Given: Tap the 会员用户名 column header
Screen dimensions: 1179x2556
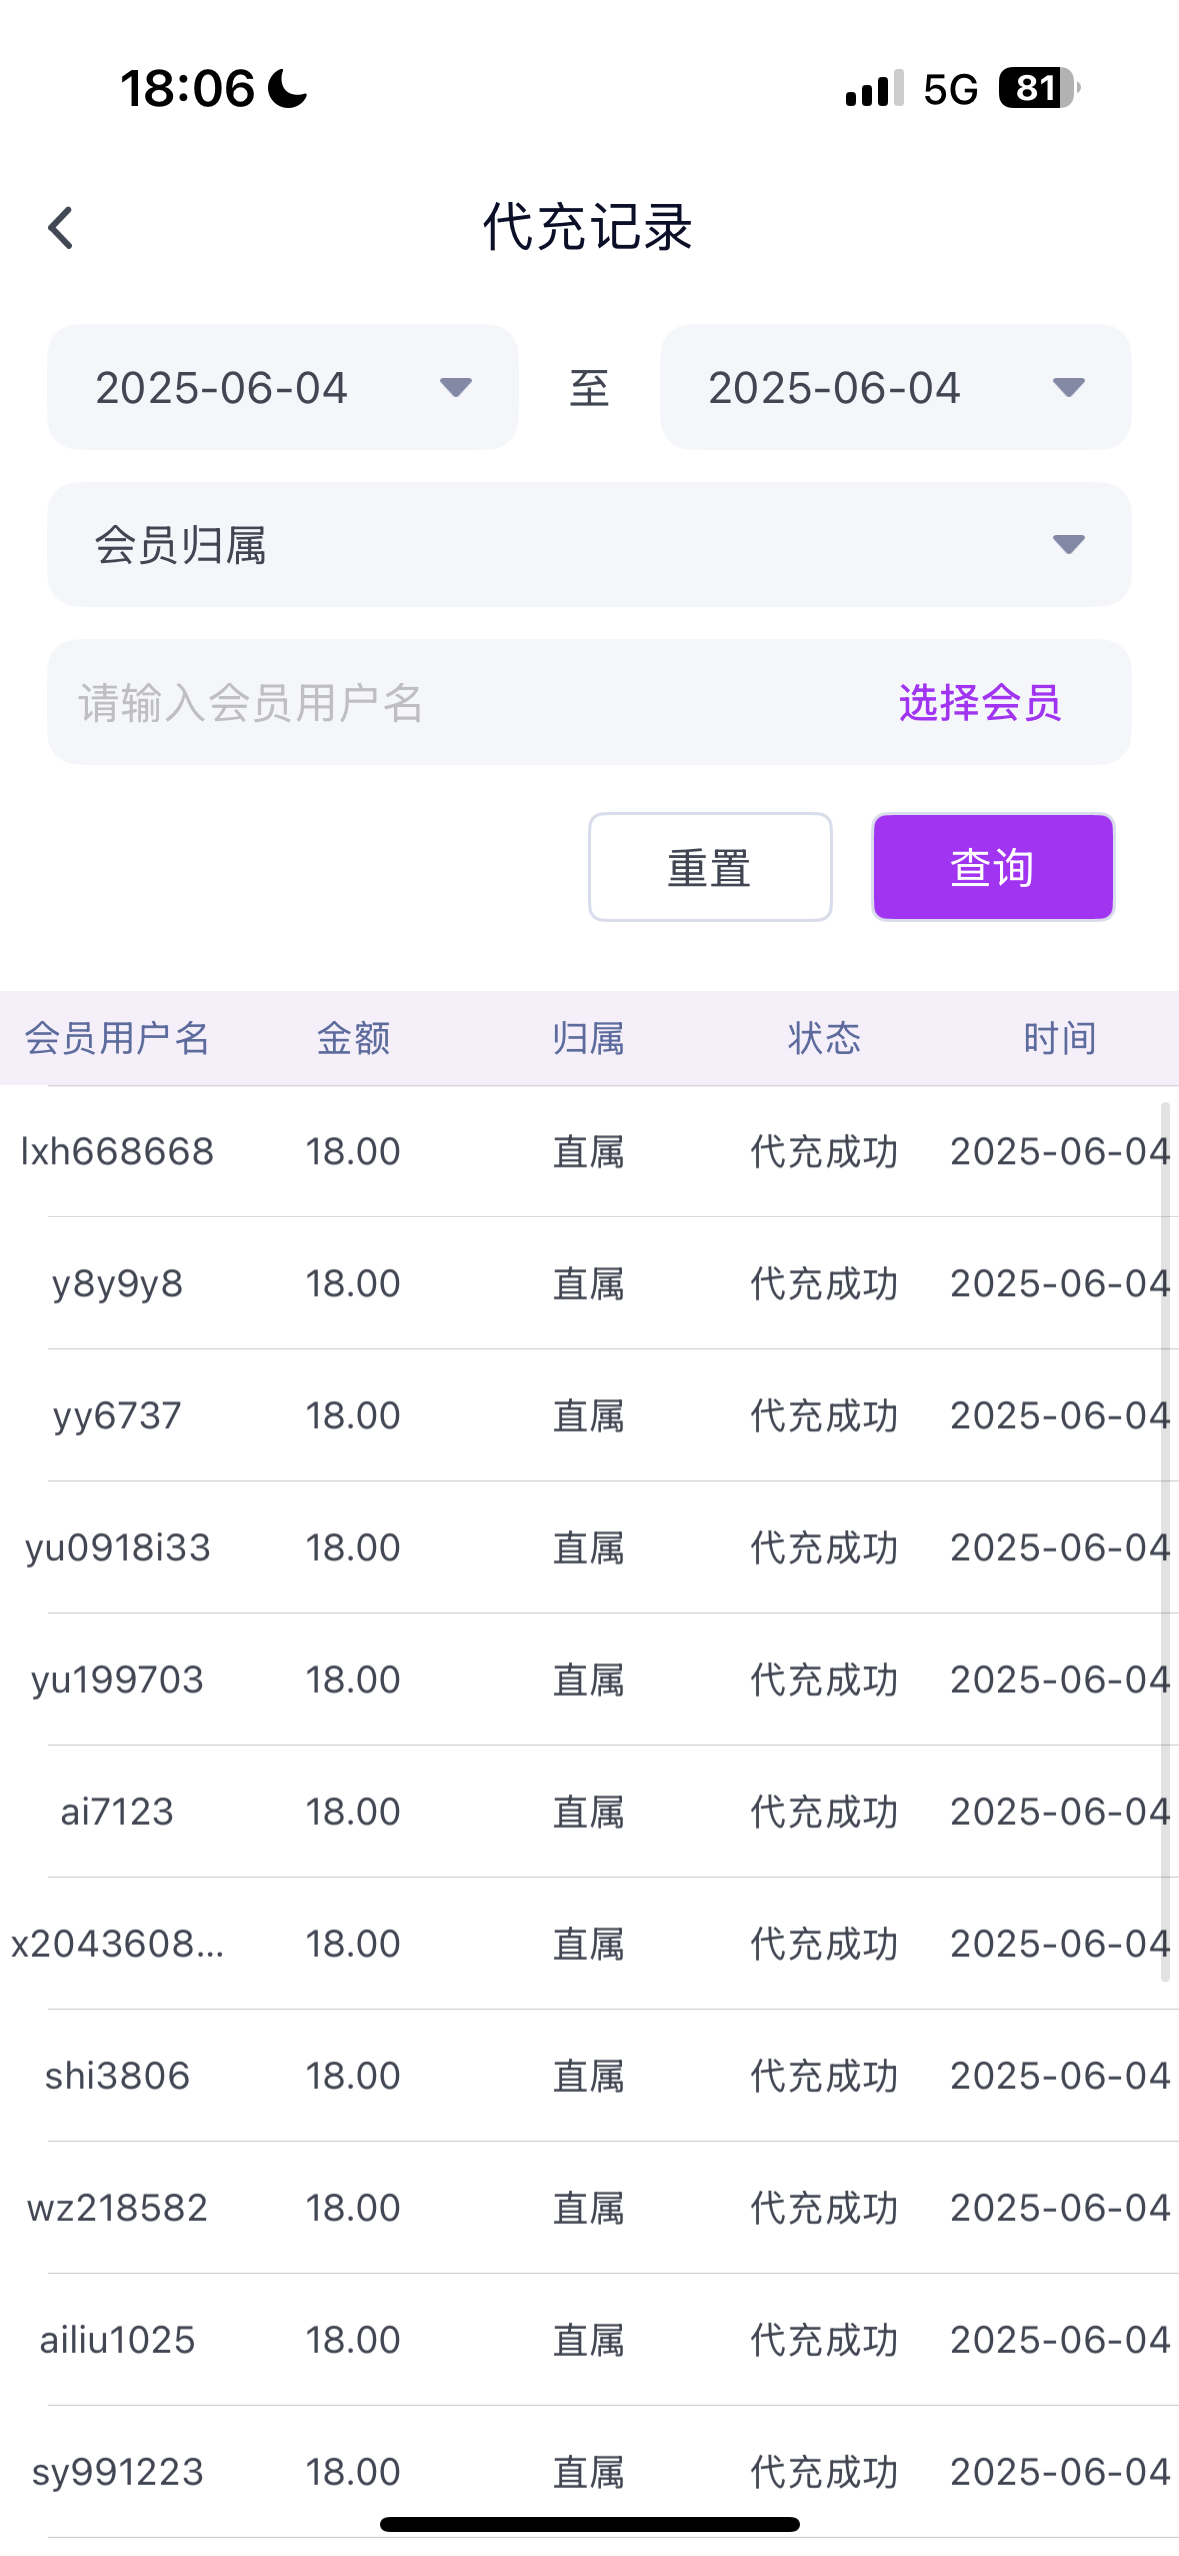Looking at the screenshot, I should (x=117, y=1038).
